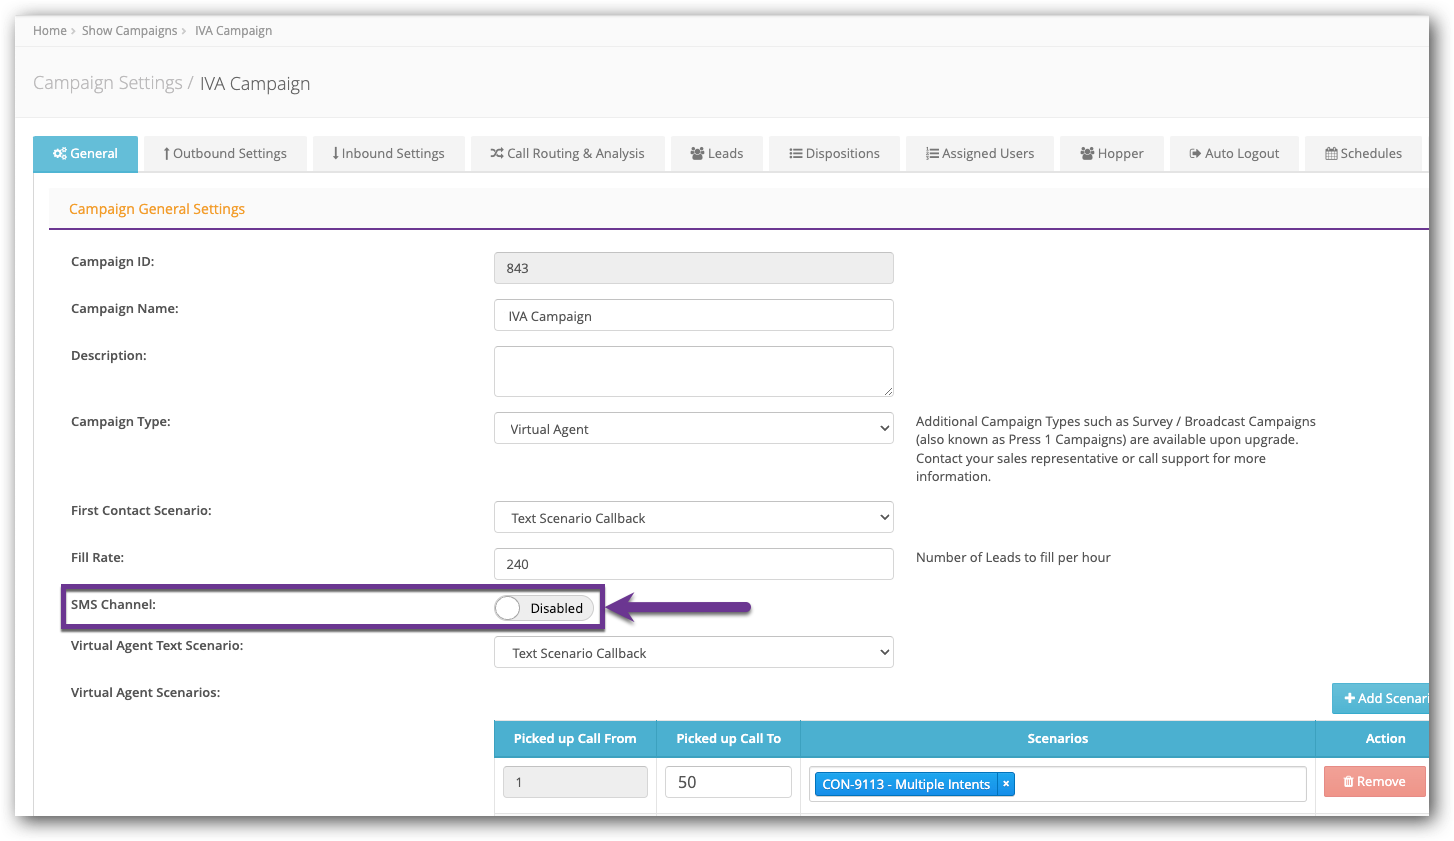This screenshot has height=841, width=1454.
Task: Open the Hopper tab
Action: [x=1112, y=153]
